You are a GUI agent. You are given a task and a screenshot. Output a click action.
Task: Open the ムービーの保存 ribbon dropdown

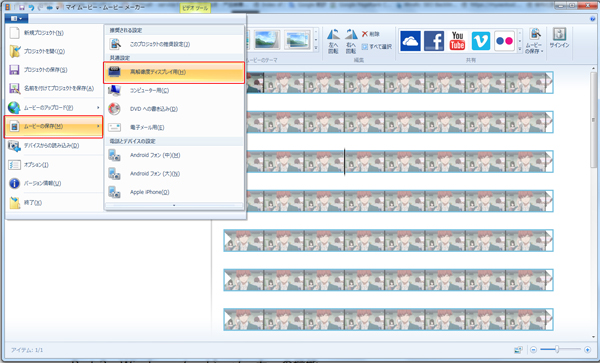point(535,41)
